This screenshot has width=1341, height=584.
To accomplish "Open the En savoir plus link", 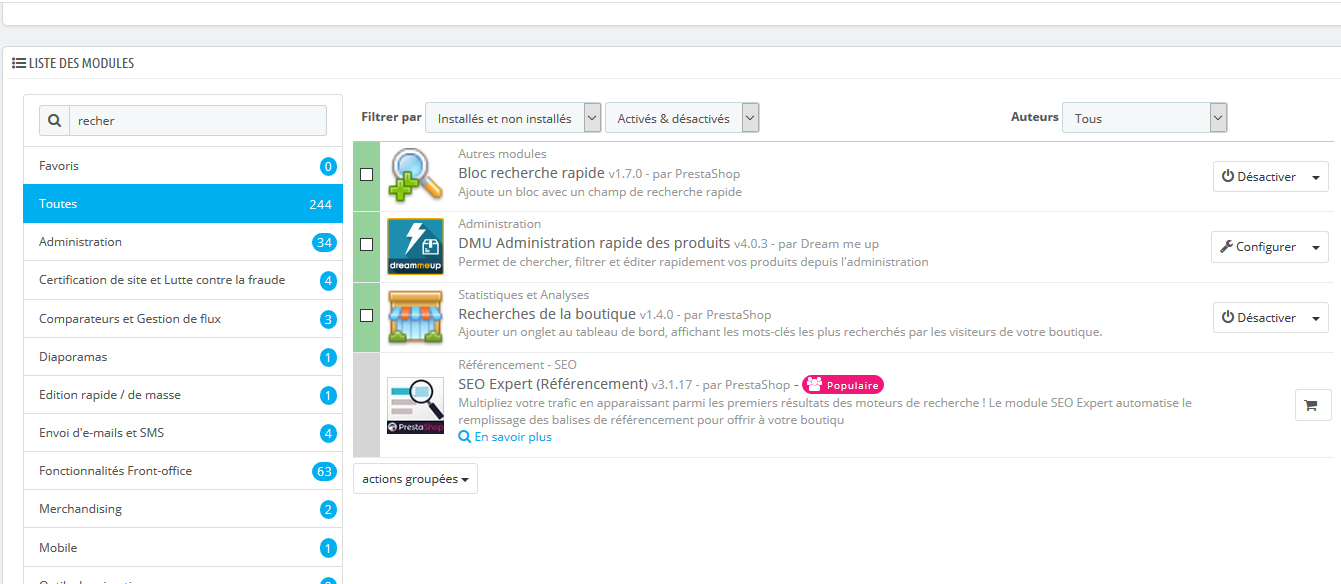I will click(505, 437).
